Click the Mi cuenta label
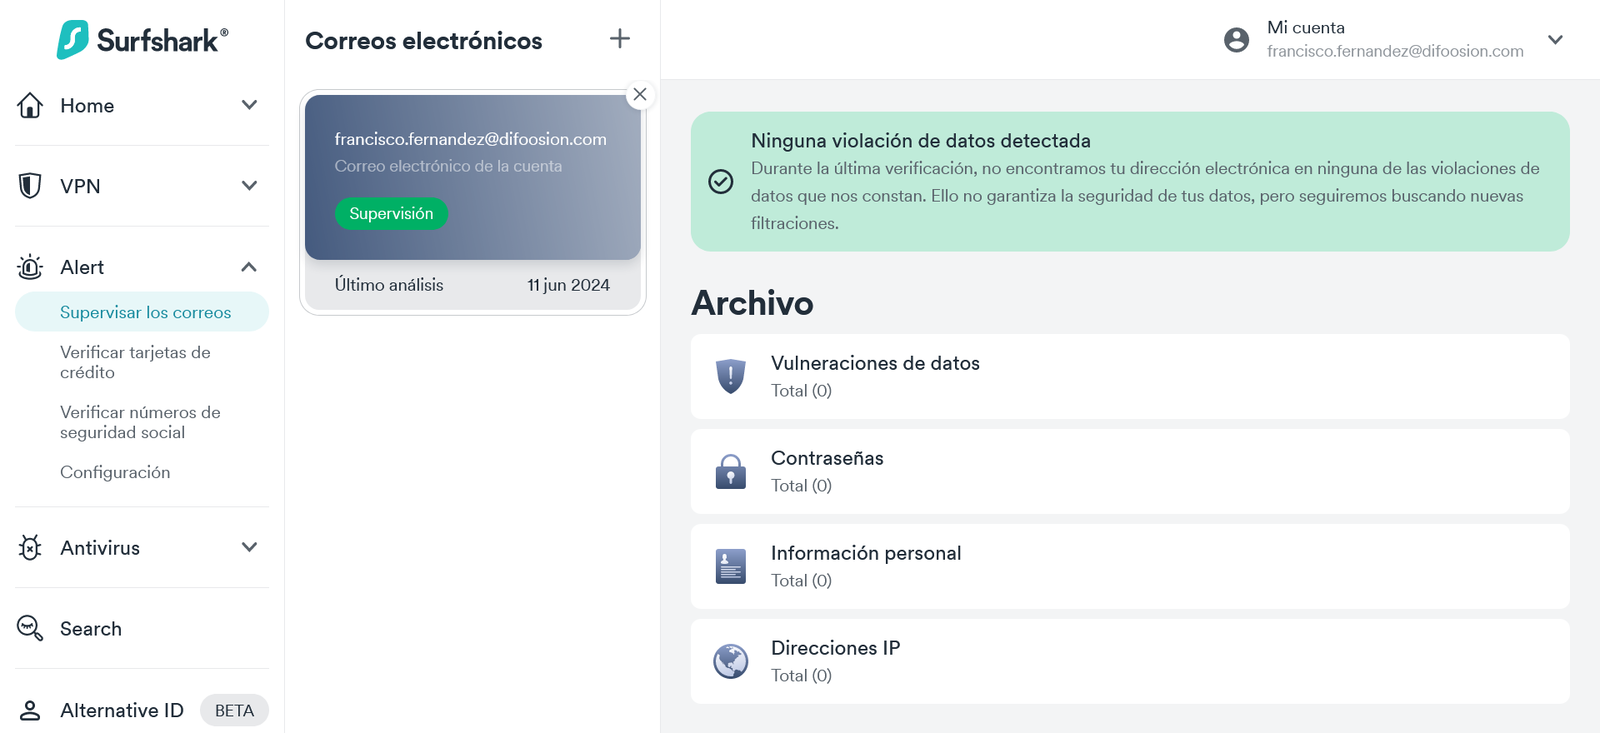This screenshot has width=1600, height=733. tap(1305, 27)
